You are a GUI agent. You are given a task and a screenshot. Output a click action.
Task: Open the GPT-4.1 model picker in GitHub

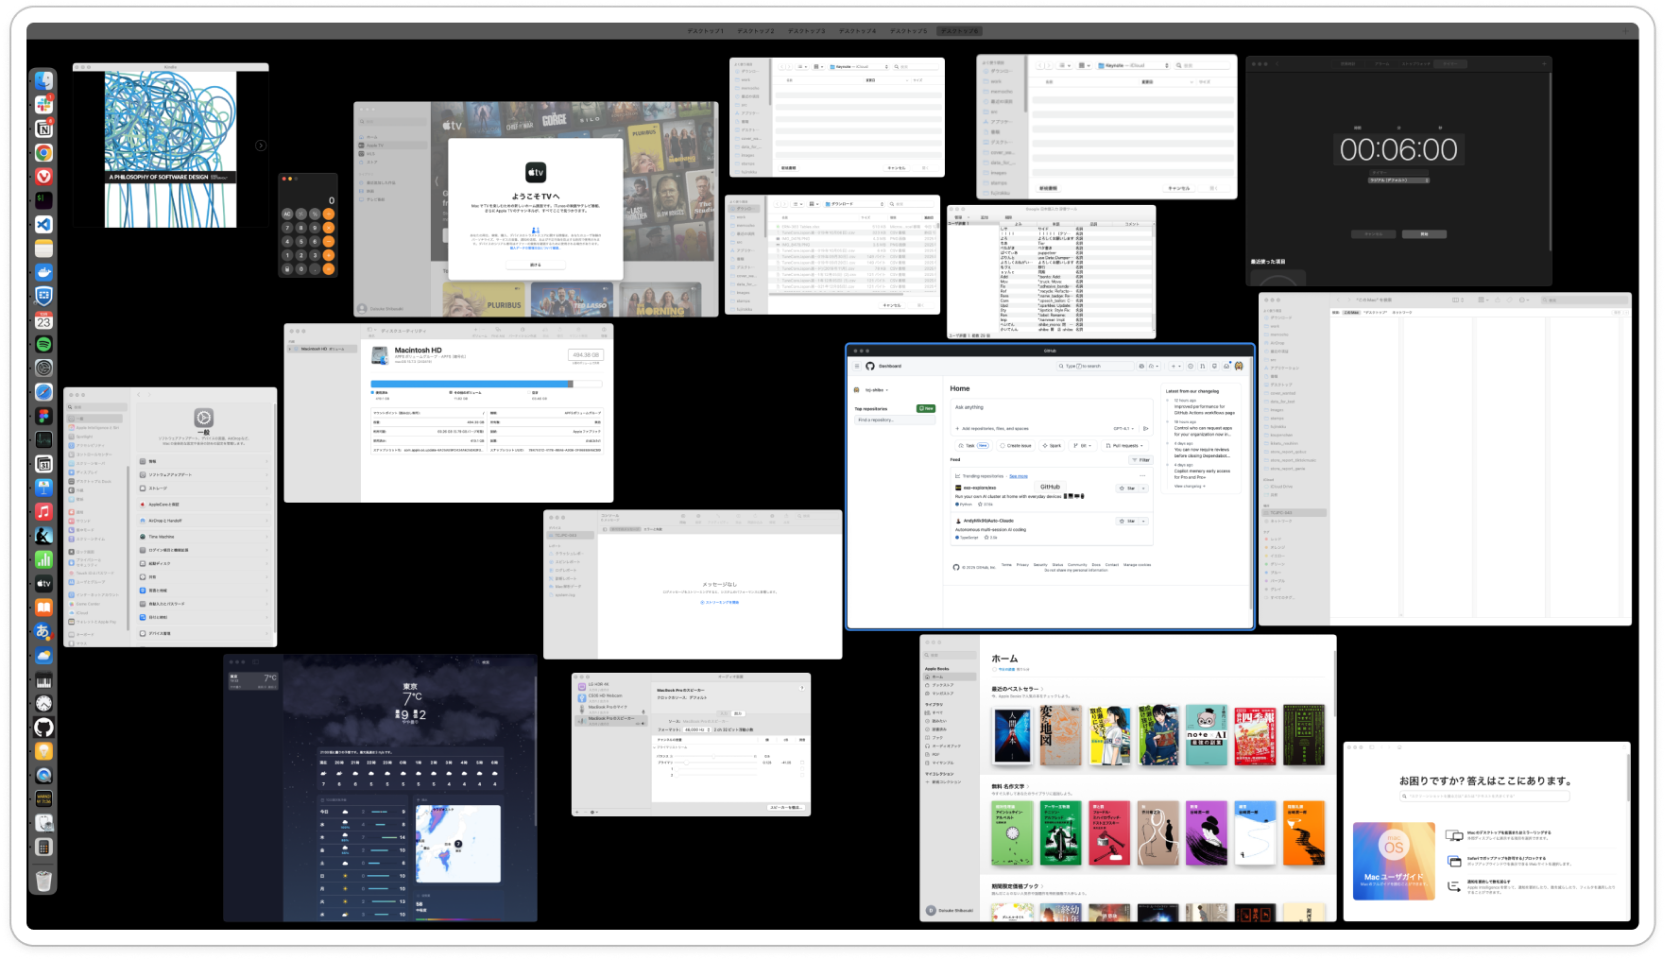[1124, 428]
